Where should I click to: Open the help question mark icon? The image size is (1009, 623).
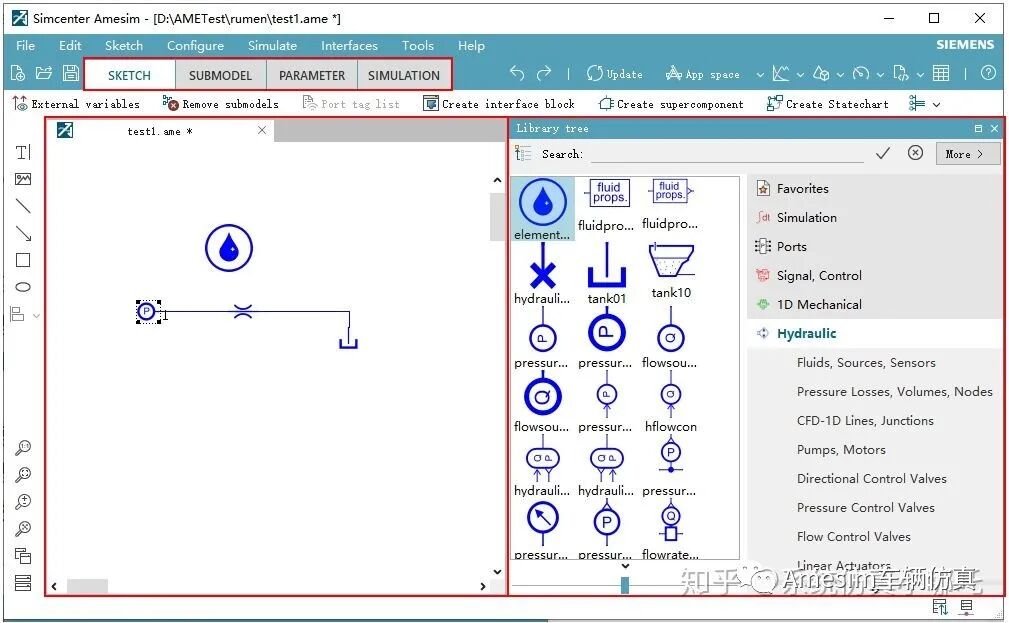click(988, 73)
